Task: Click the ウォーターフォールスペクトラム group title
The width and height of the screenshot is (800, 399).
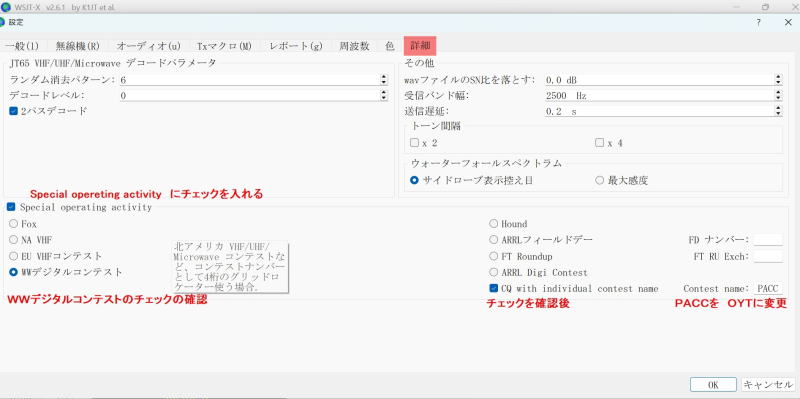Action: (486, 163)
